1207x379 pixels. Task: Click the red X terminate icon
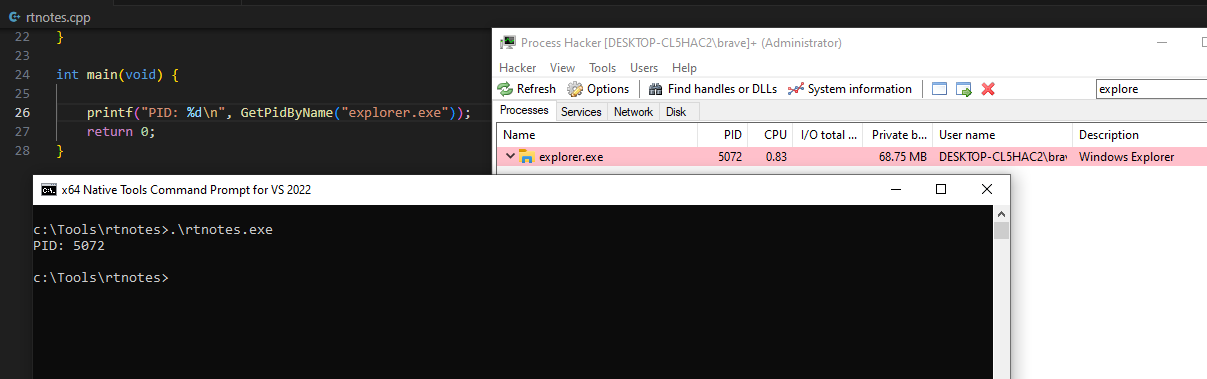[x=988, y=89]
